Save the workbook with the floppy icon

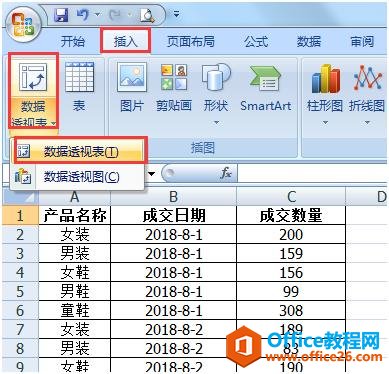pyautogui.click(x=61, y=15)
